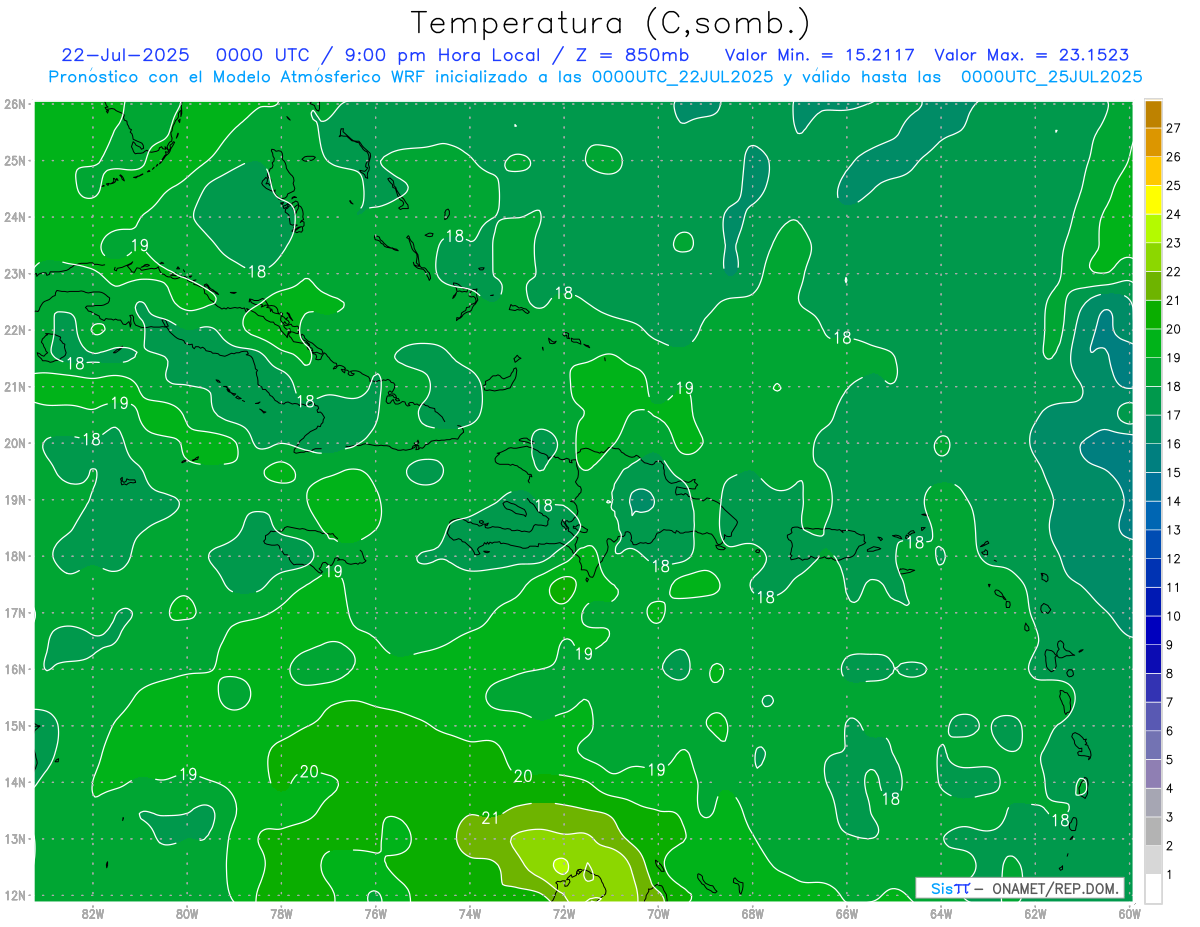The height and width of the screenshot is (927, 1200).
Task: Click the 18N latitude label
Action: click(14, 556)
